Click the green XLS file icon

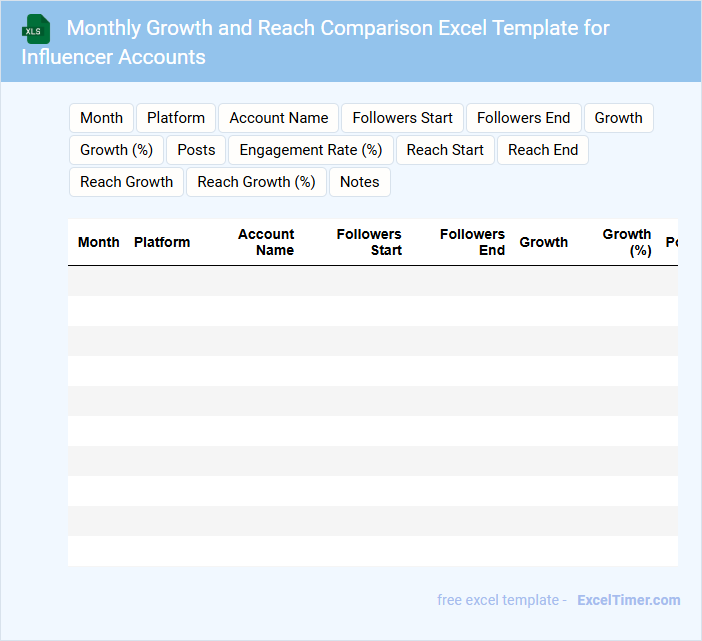pos(36,29)
